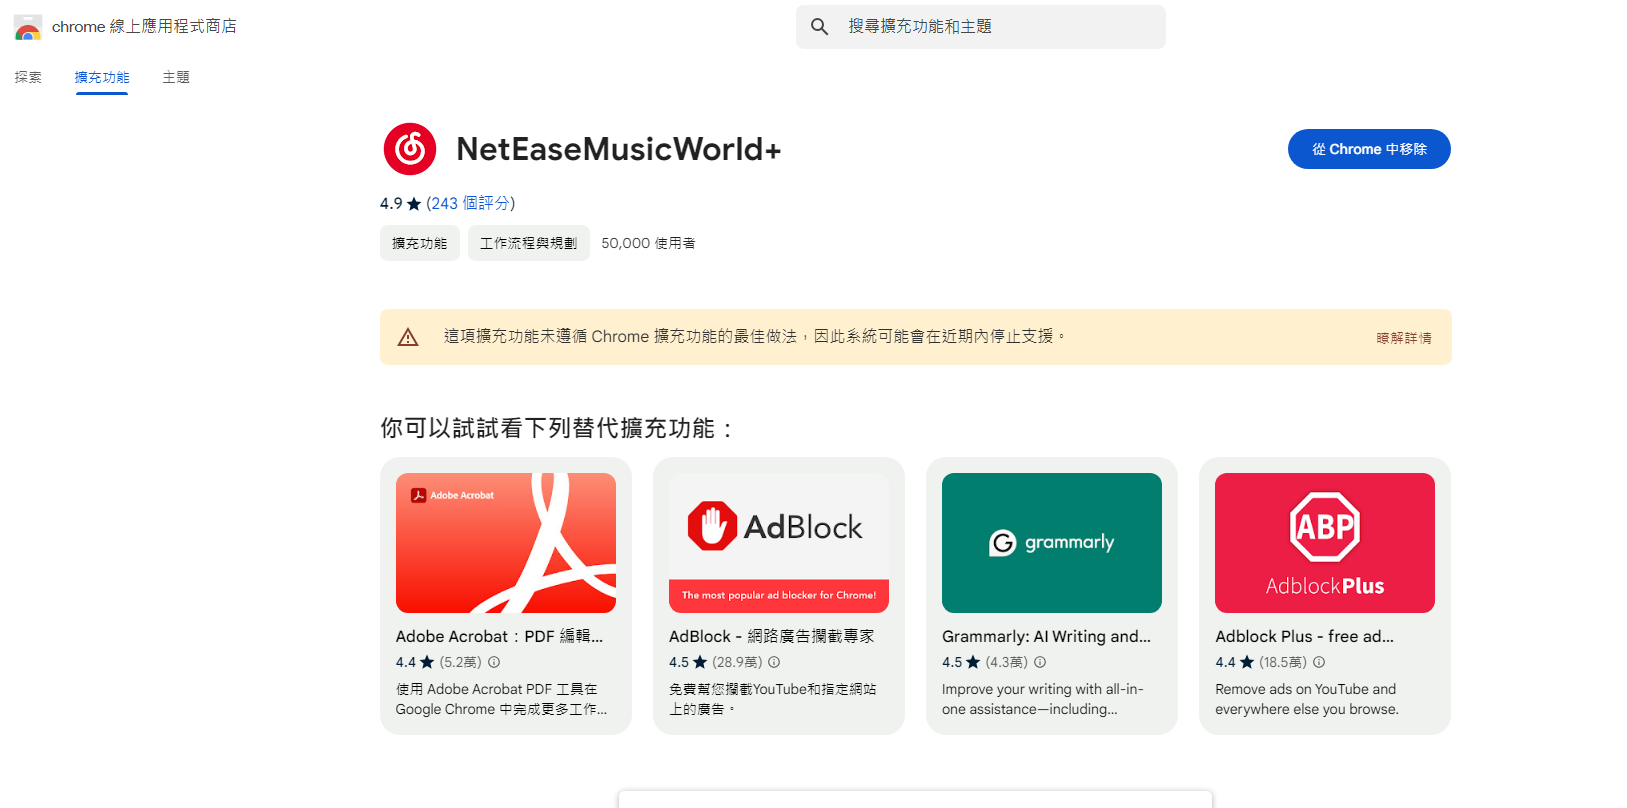Click info icon beside Adobe Acrobat rating

494,662
